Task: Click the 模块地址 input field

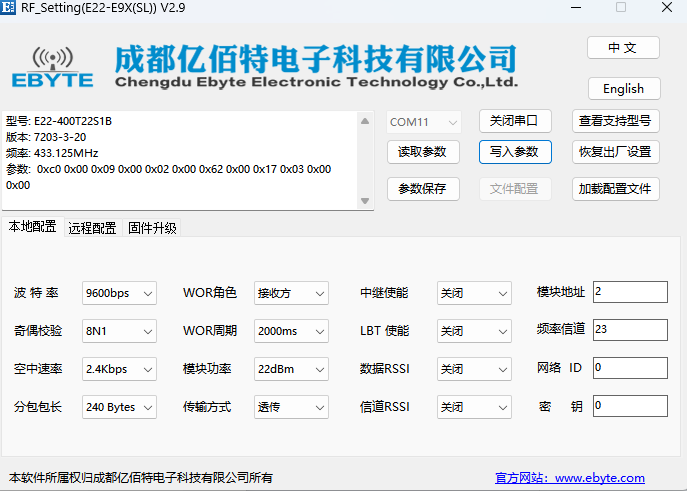Action: click(x=630, y=292)
